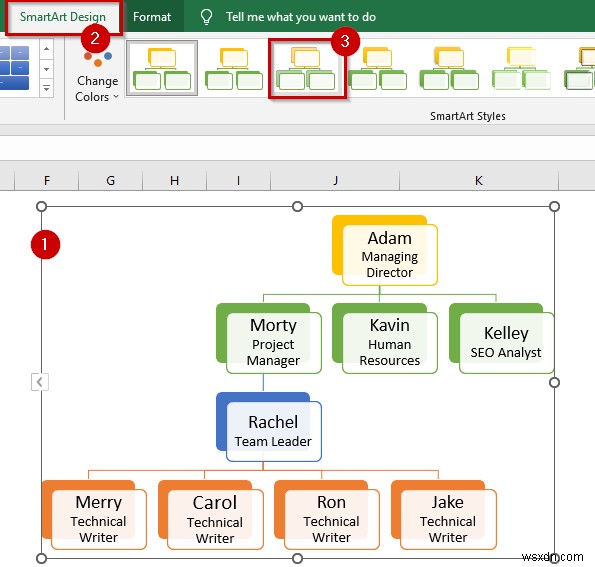The image size is (595, 567).
Task: Select the fifth SmartArt style thumbnail
Action: (x=449, y=68)
